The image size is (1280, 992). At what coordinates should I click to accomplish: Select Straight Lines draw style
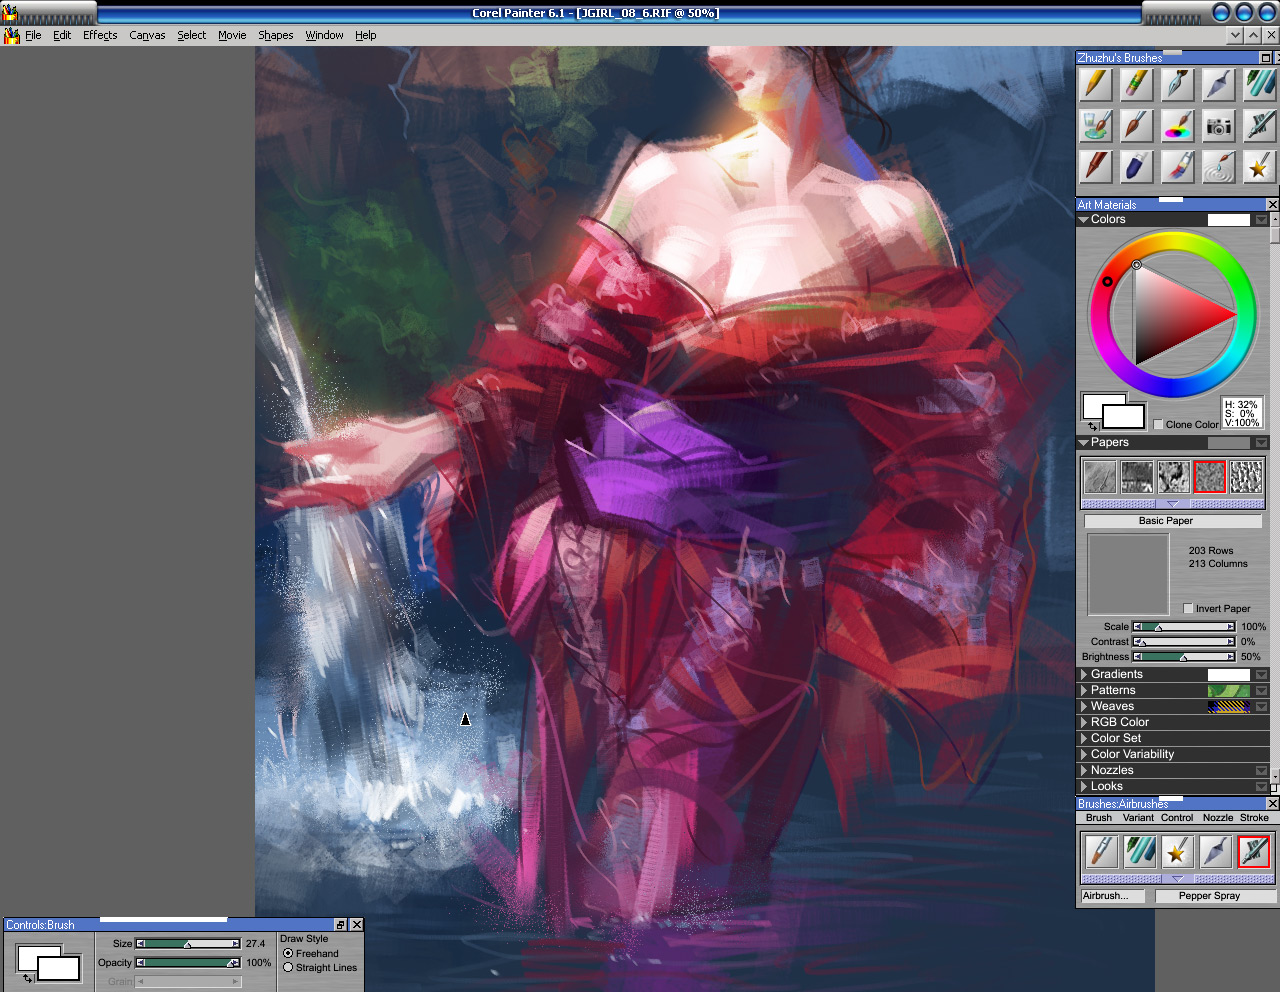point(288,968)
